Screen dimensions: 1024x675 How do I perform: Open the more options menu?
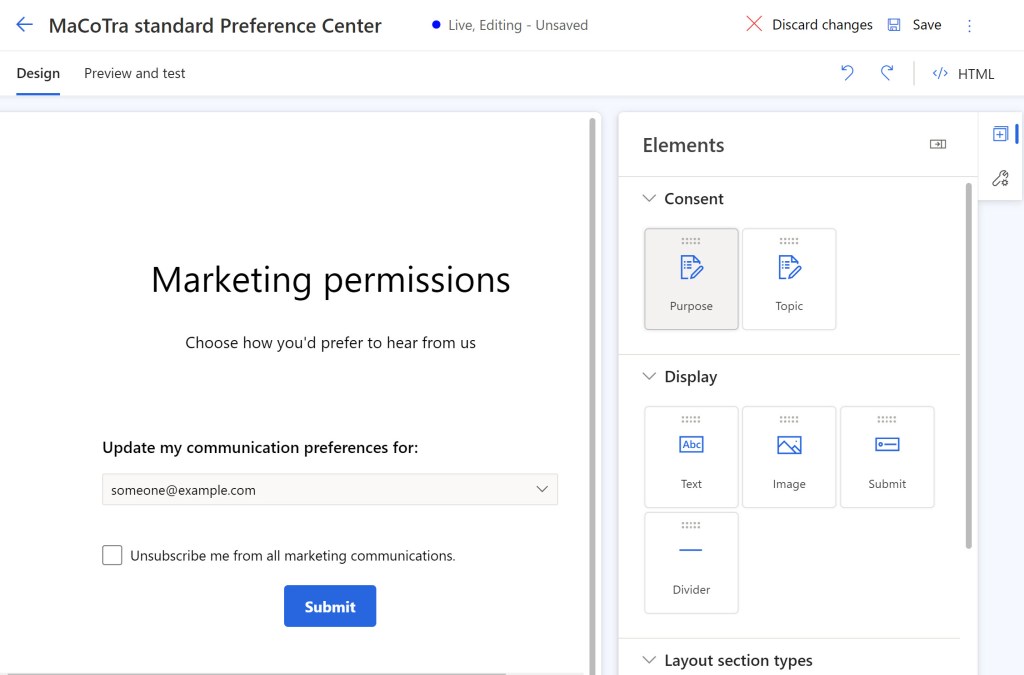click(968, 24)
